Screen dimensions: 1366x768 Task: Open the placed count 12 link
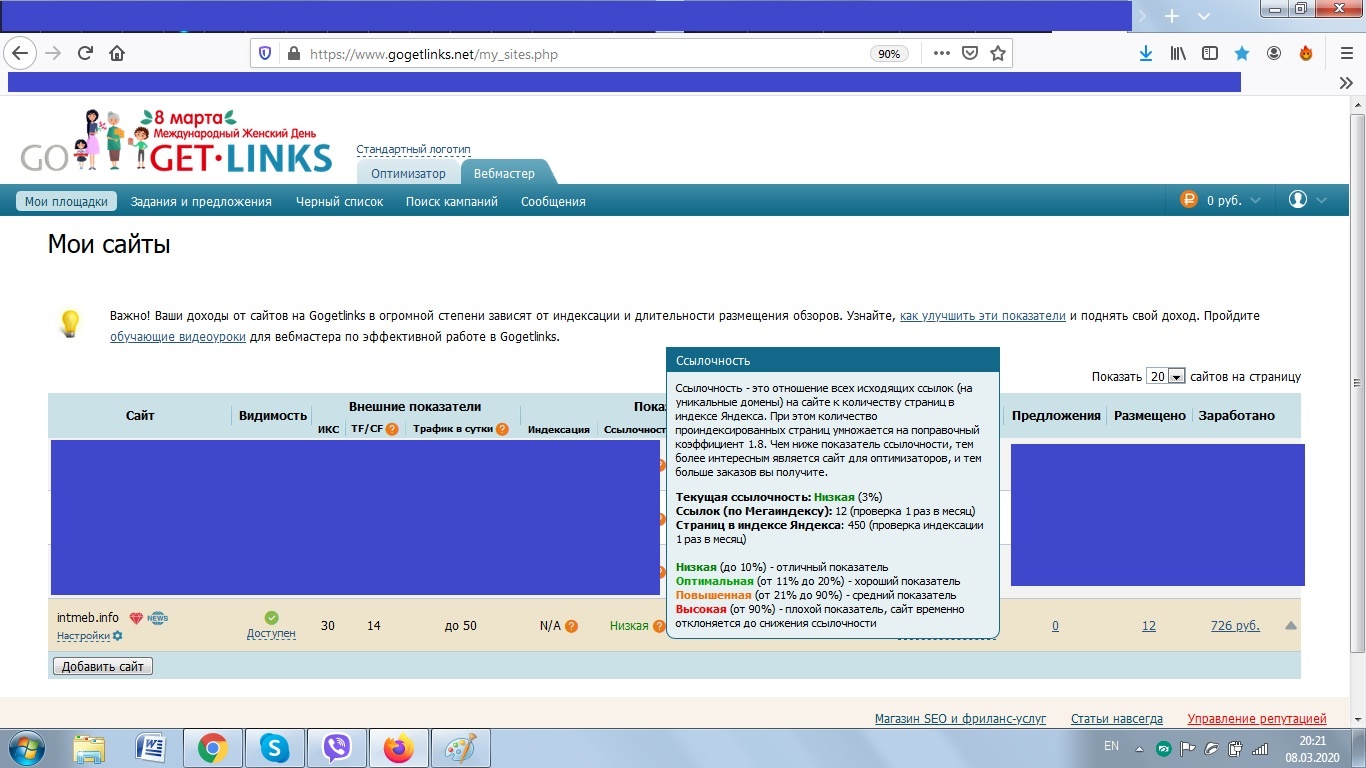point(1149,626)
